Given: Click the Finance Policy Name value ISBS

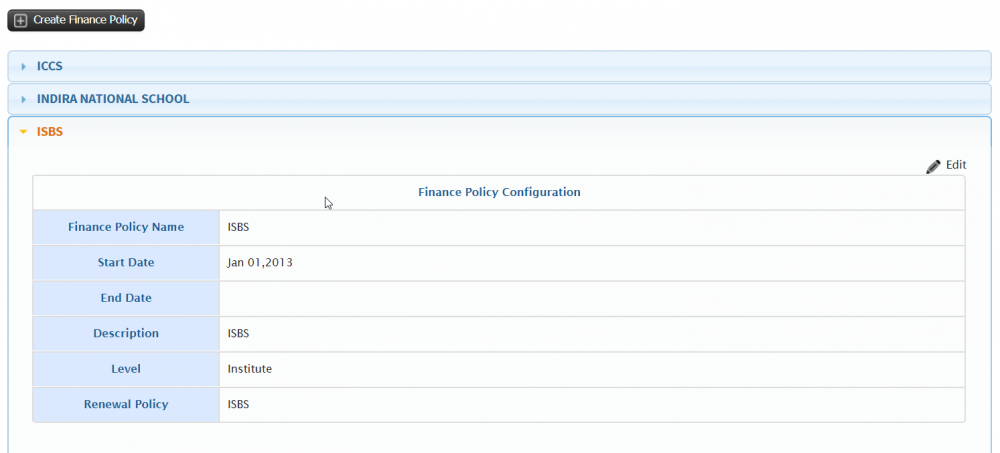Looking at the screenshot, I should click(238, 227).
